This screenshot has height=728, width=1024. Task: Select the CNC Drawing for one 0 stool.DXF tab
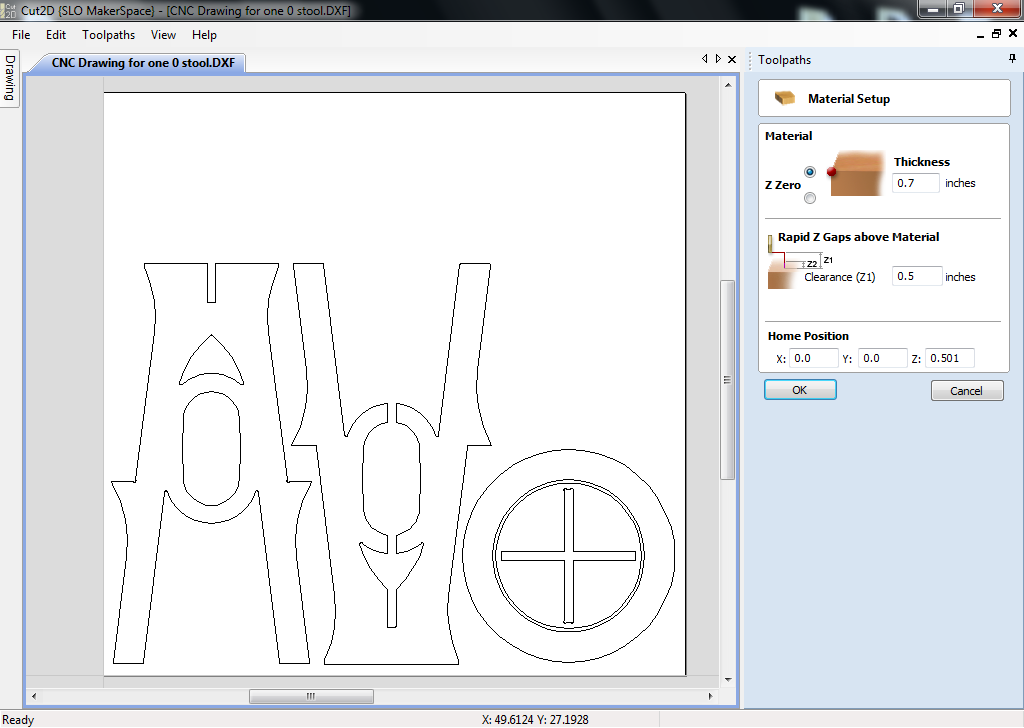point(143,63)
